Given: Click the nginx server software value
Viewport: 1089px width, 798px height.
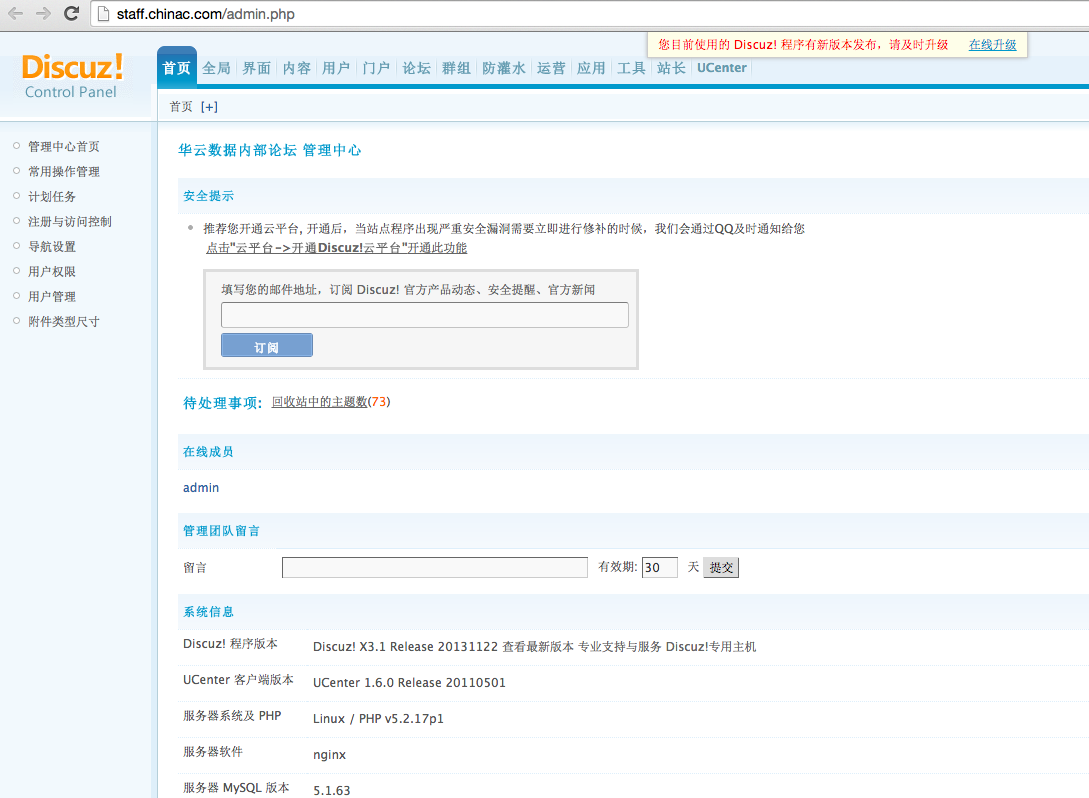Looking at the screenshot, I should 329,755.
